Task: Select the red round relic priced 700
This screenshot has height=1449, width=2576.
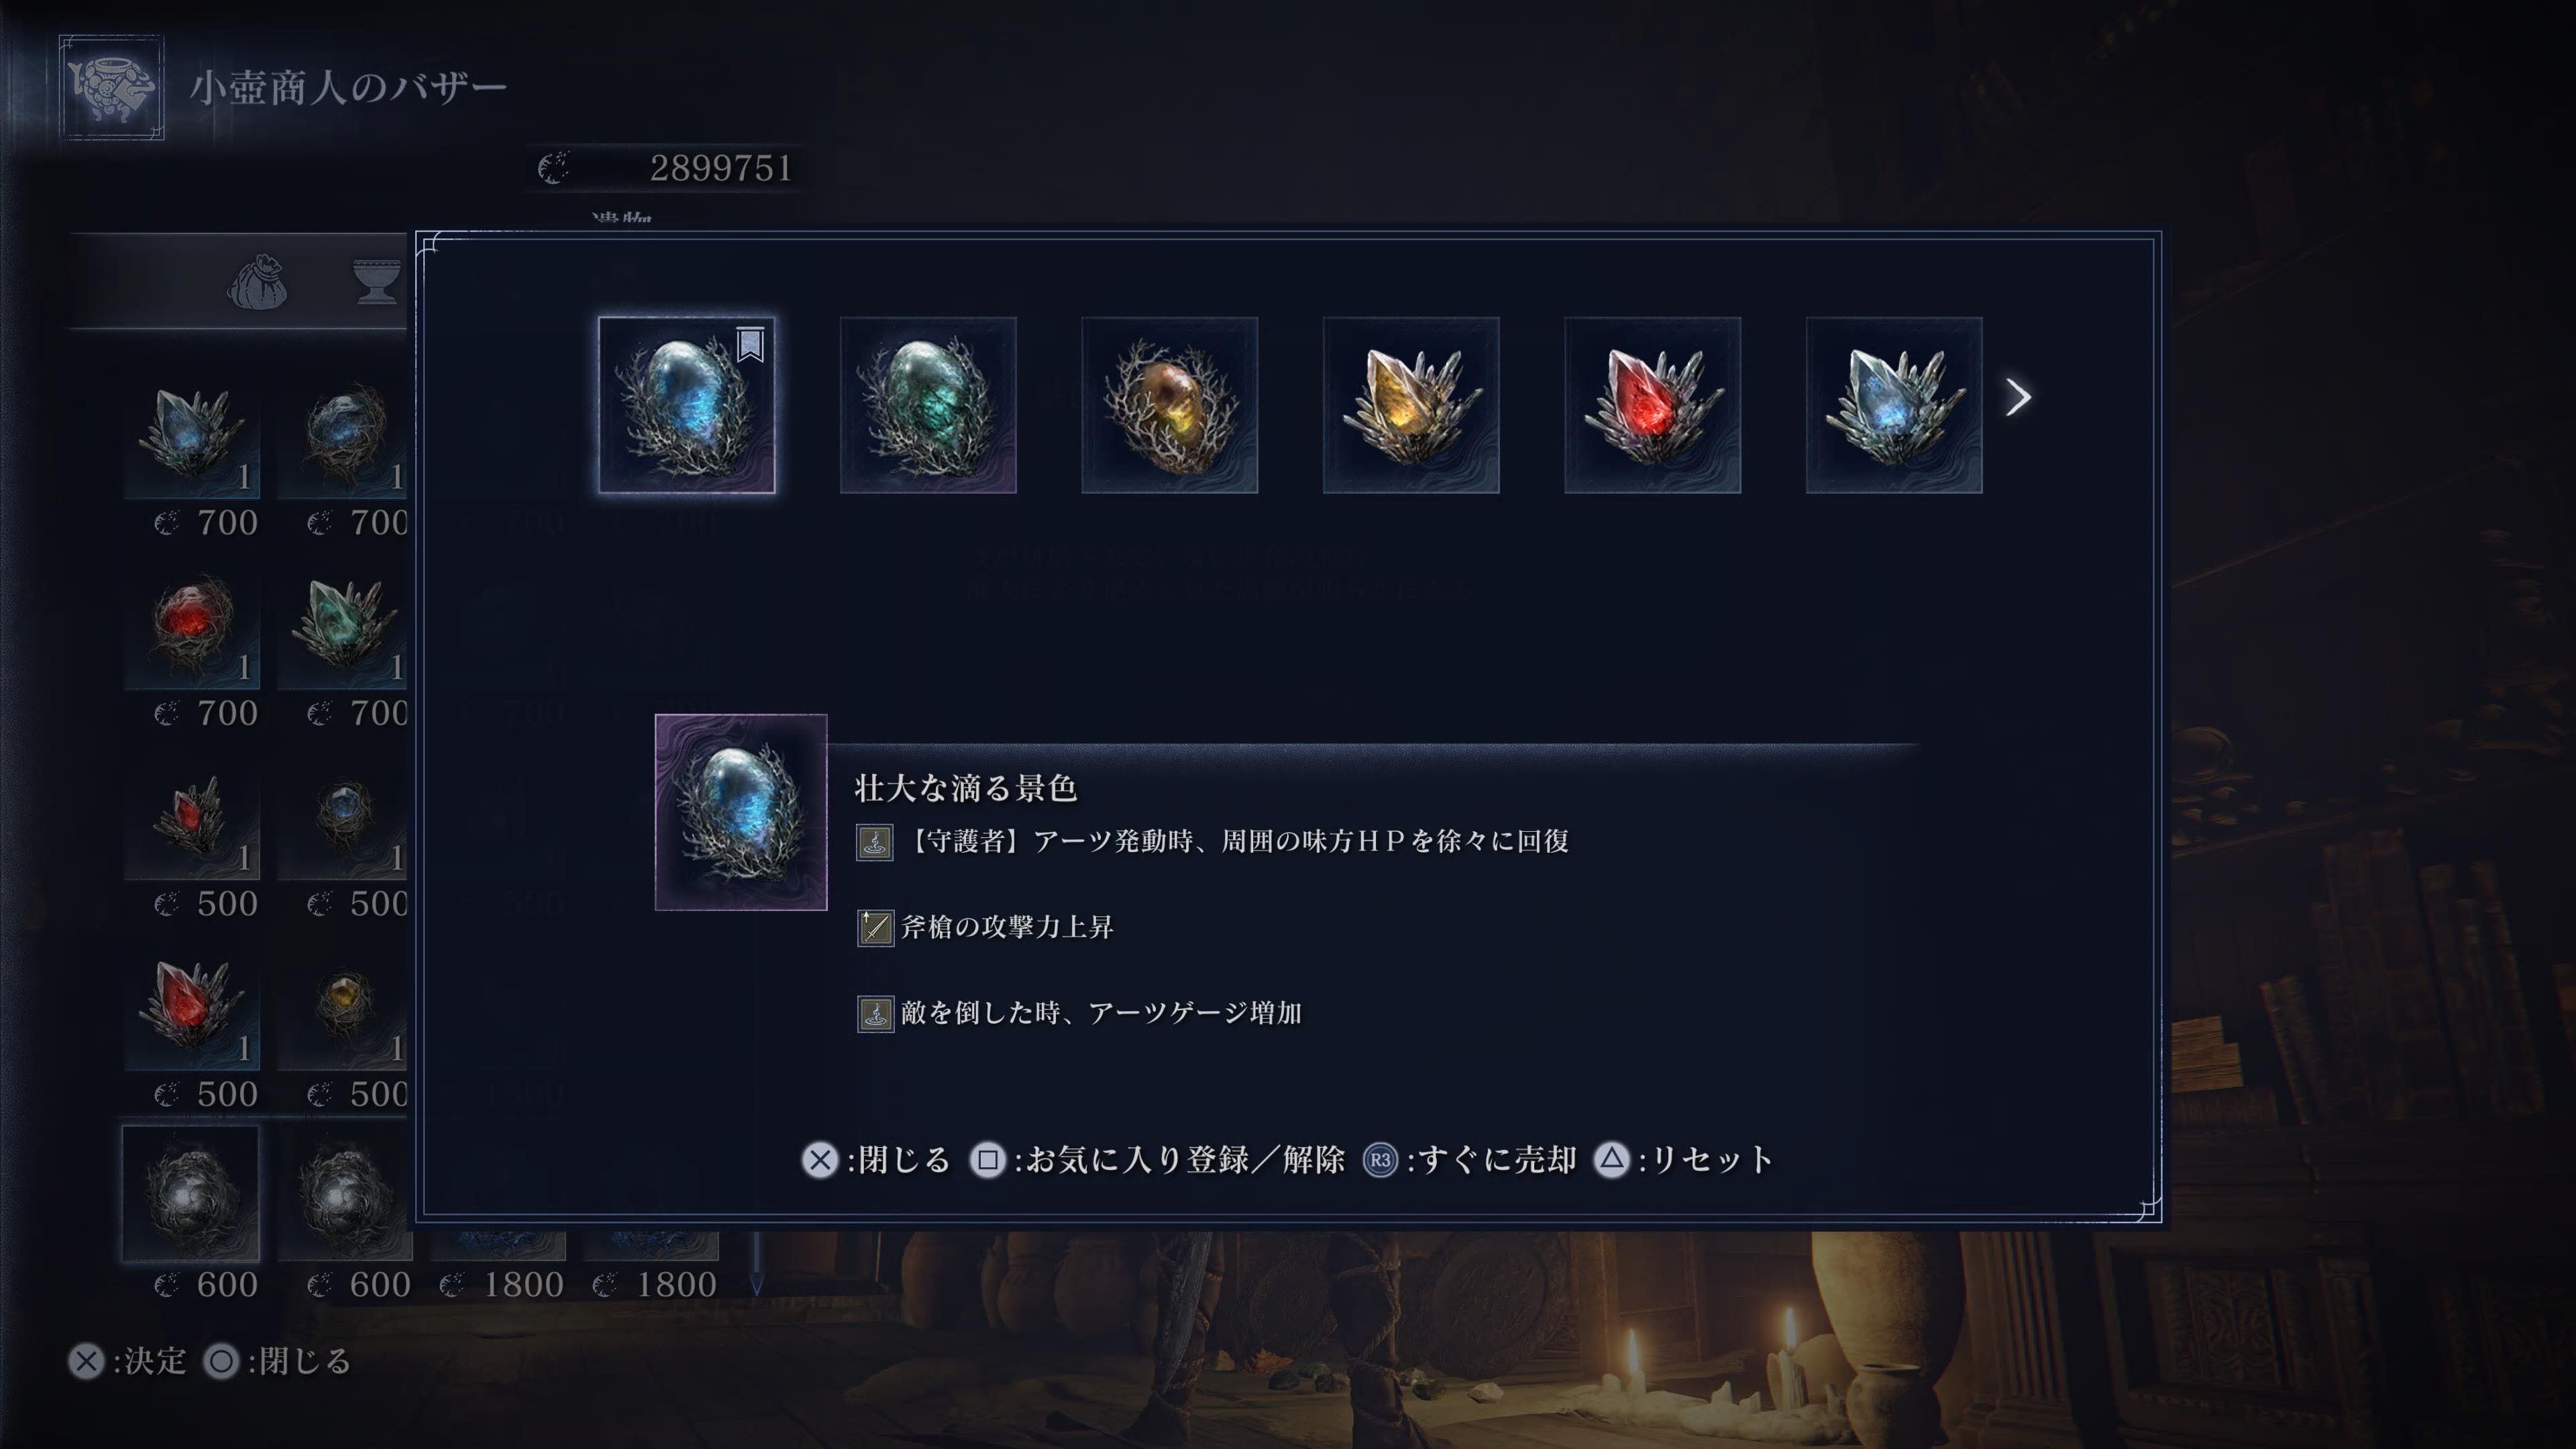Action: coord(191,623)
